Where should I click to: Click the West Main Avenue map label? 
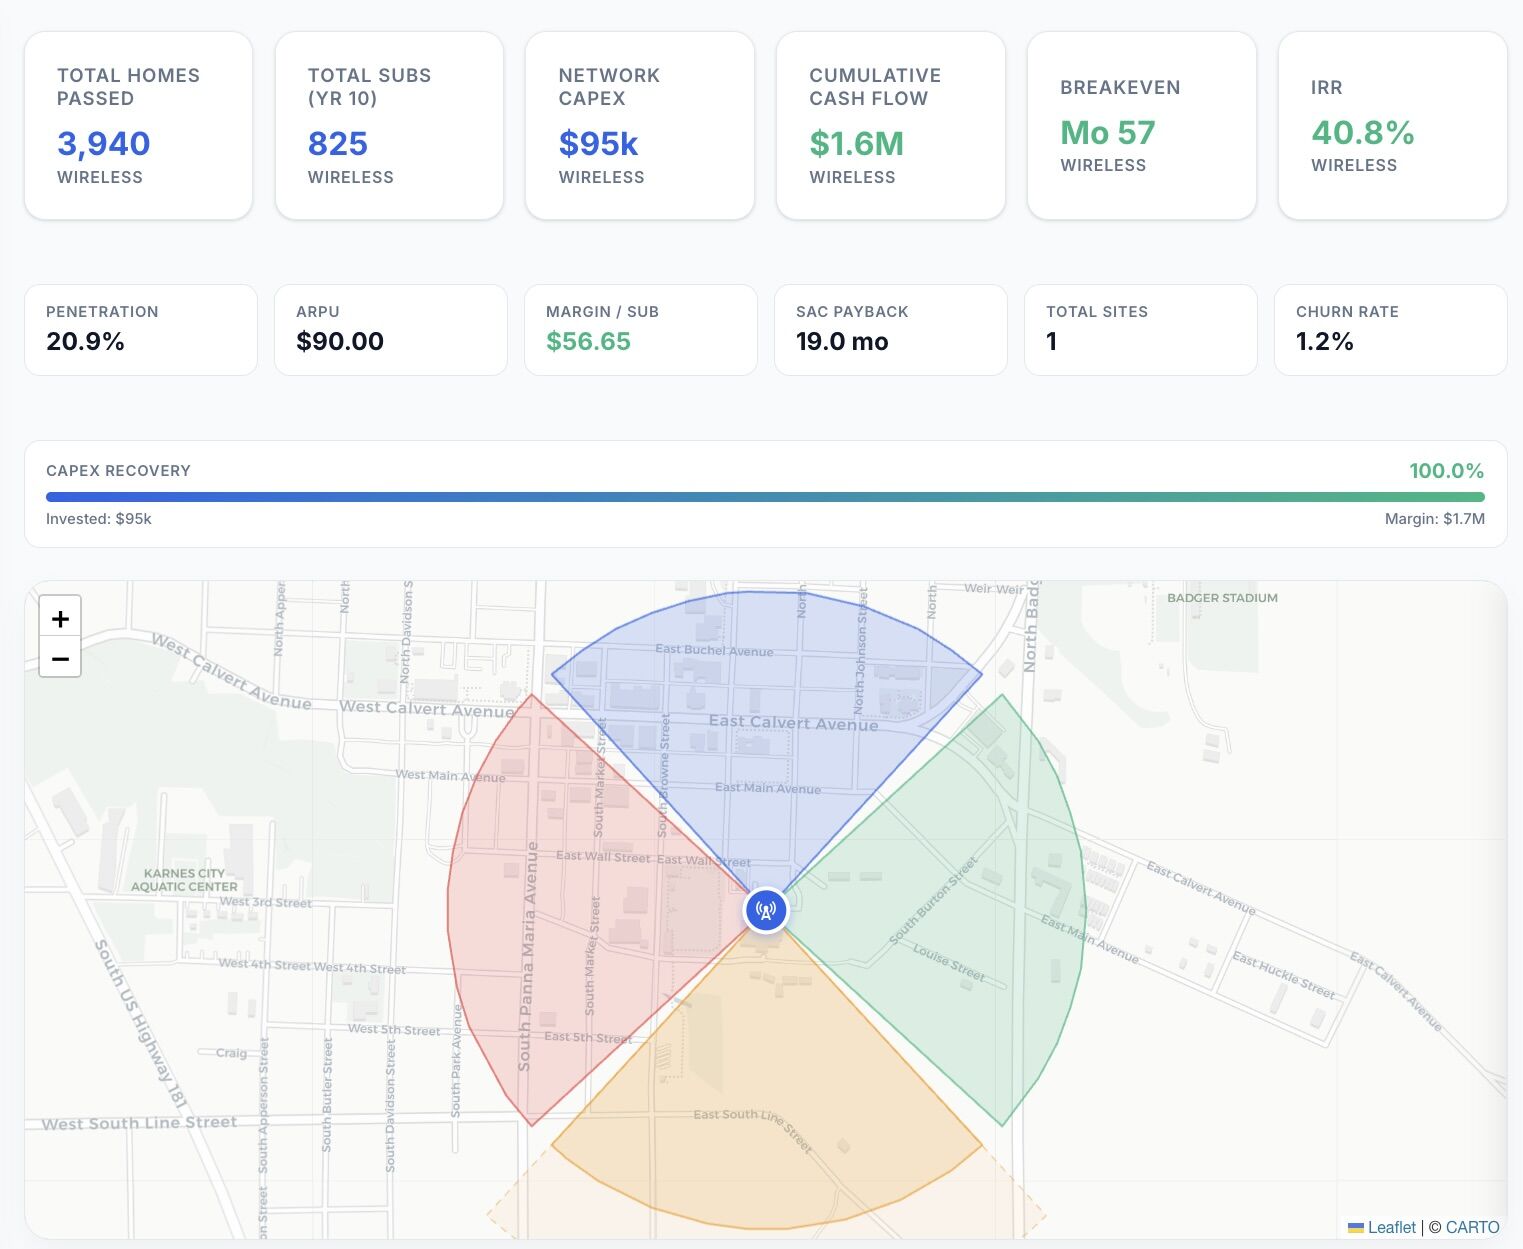(450, 775)
